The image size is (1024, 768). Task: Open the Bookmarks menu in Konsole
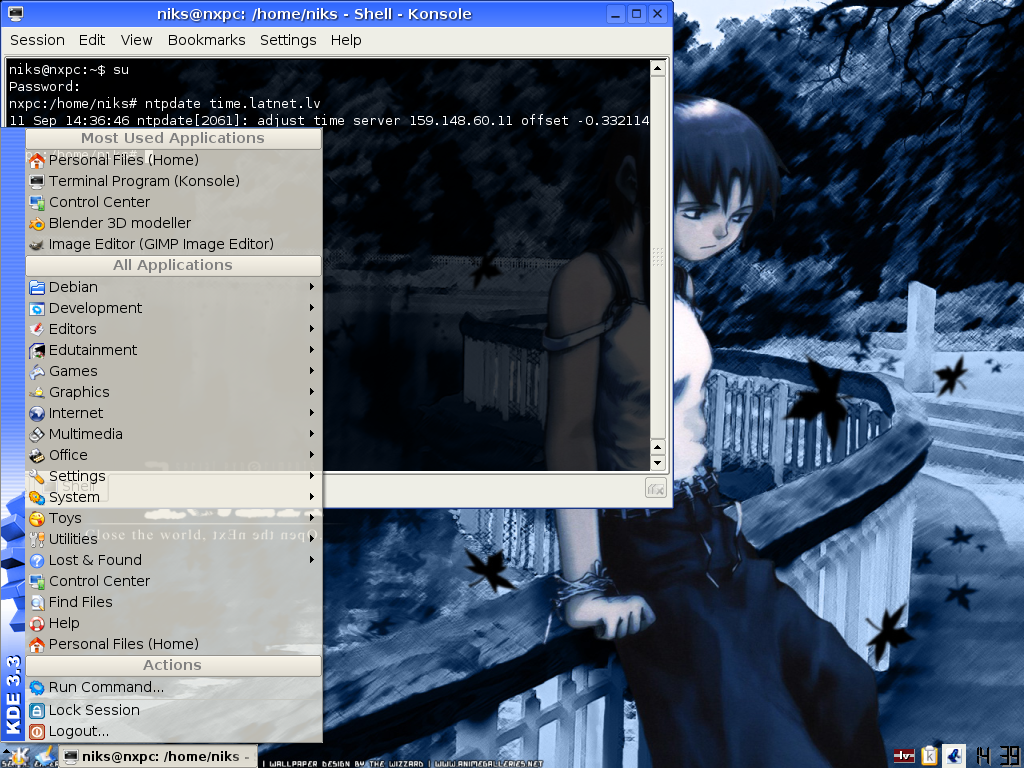pos(206,40)
